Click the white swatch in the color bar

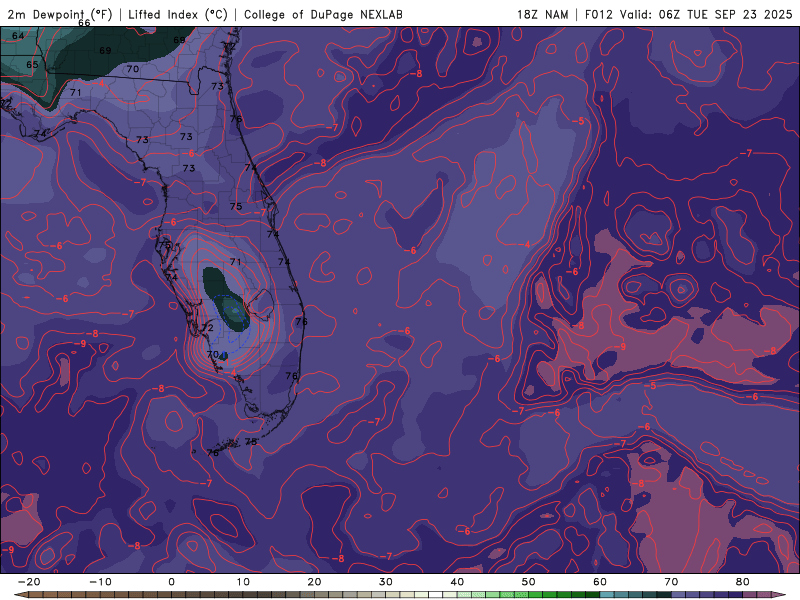point(436,595)
